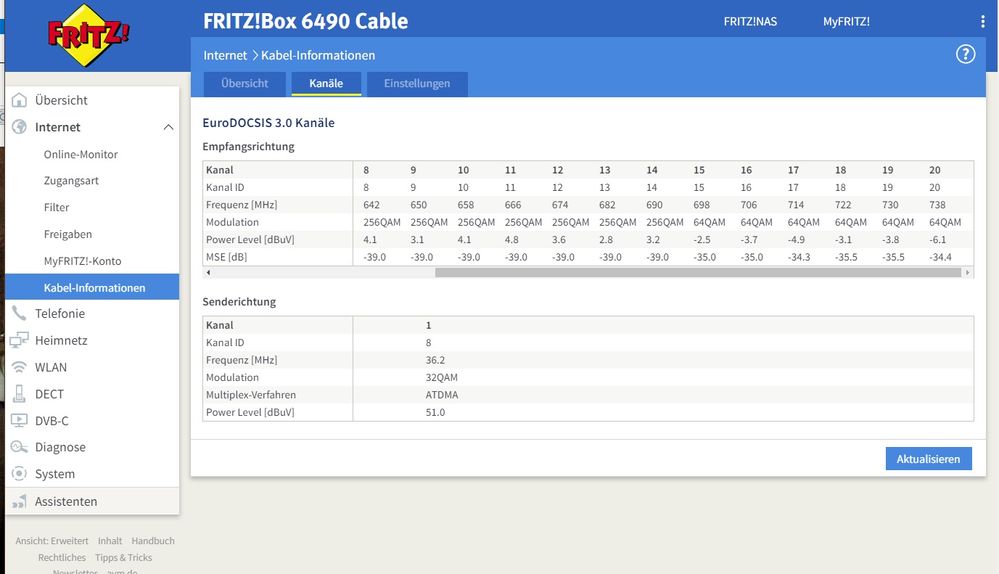Viewport: 999px width, 574px height.
Task: Click the Assistenten wizard icon
Action: click(19, 501)
